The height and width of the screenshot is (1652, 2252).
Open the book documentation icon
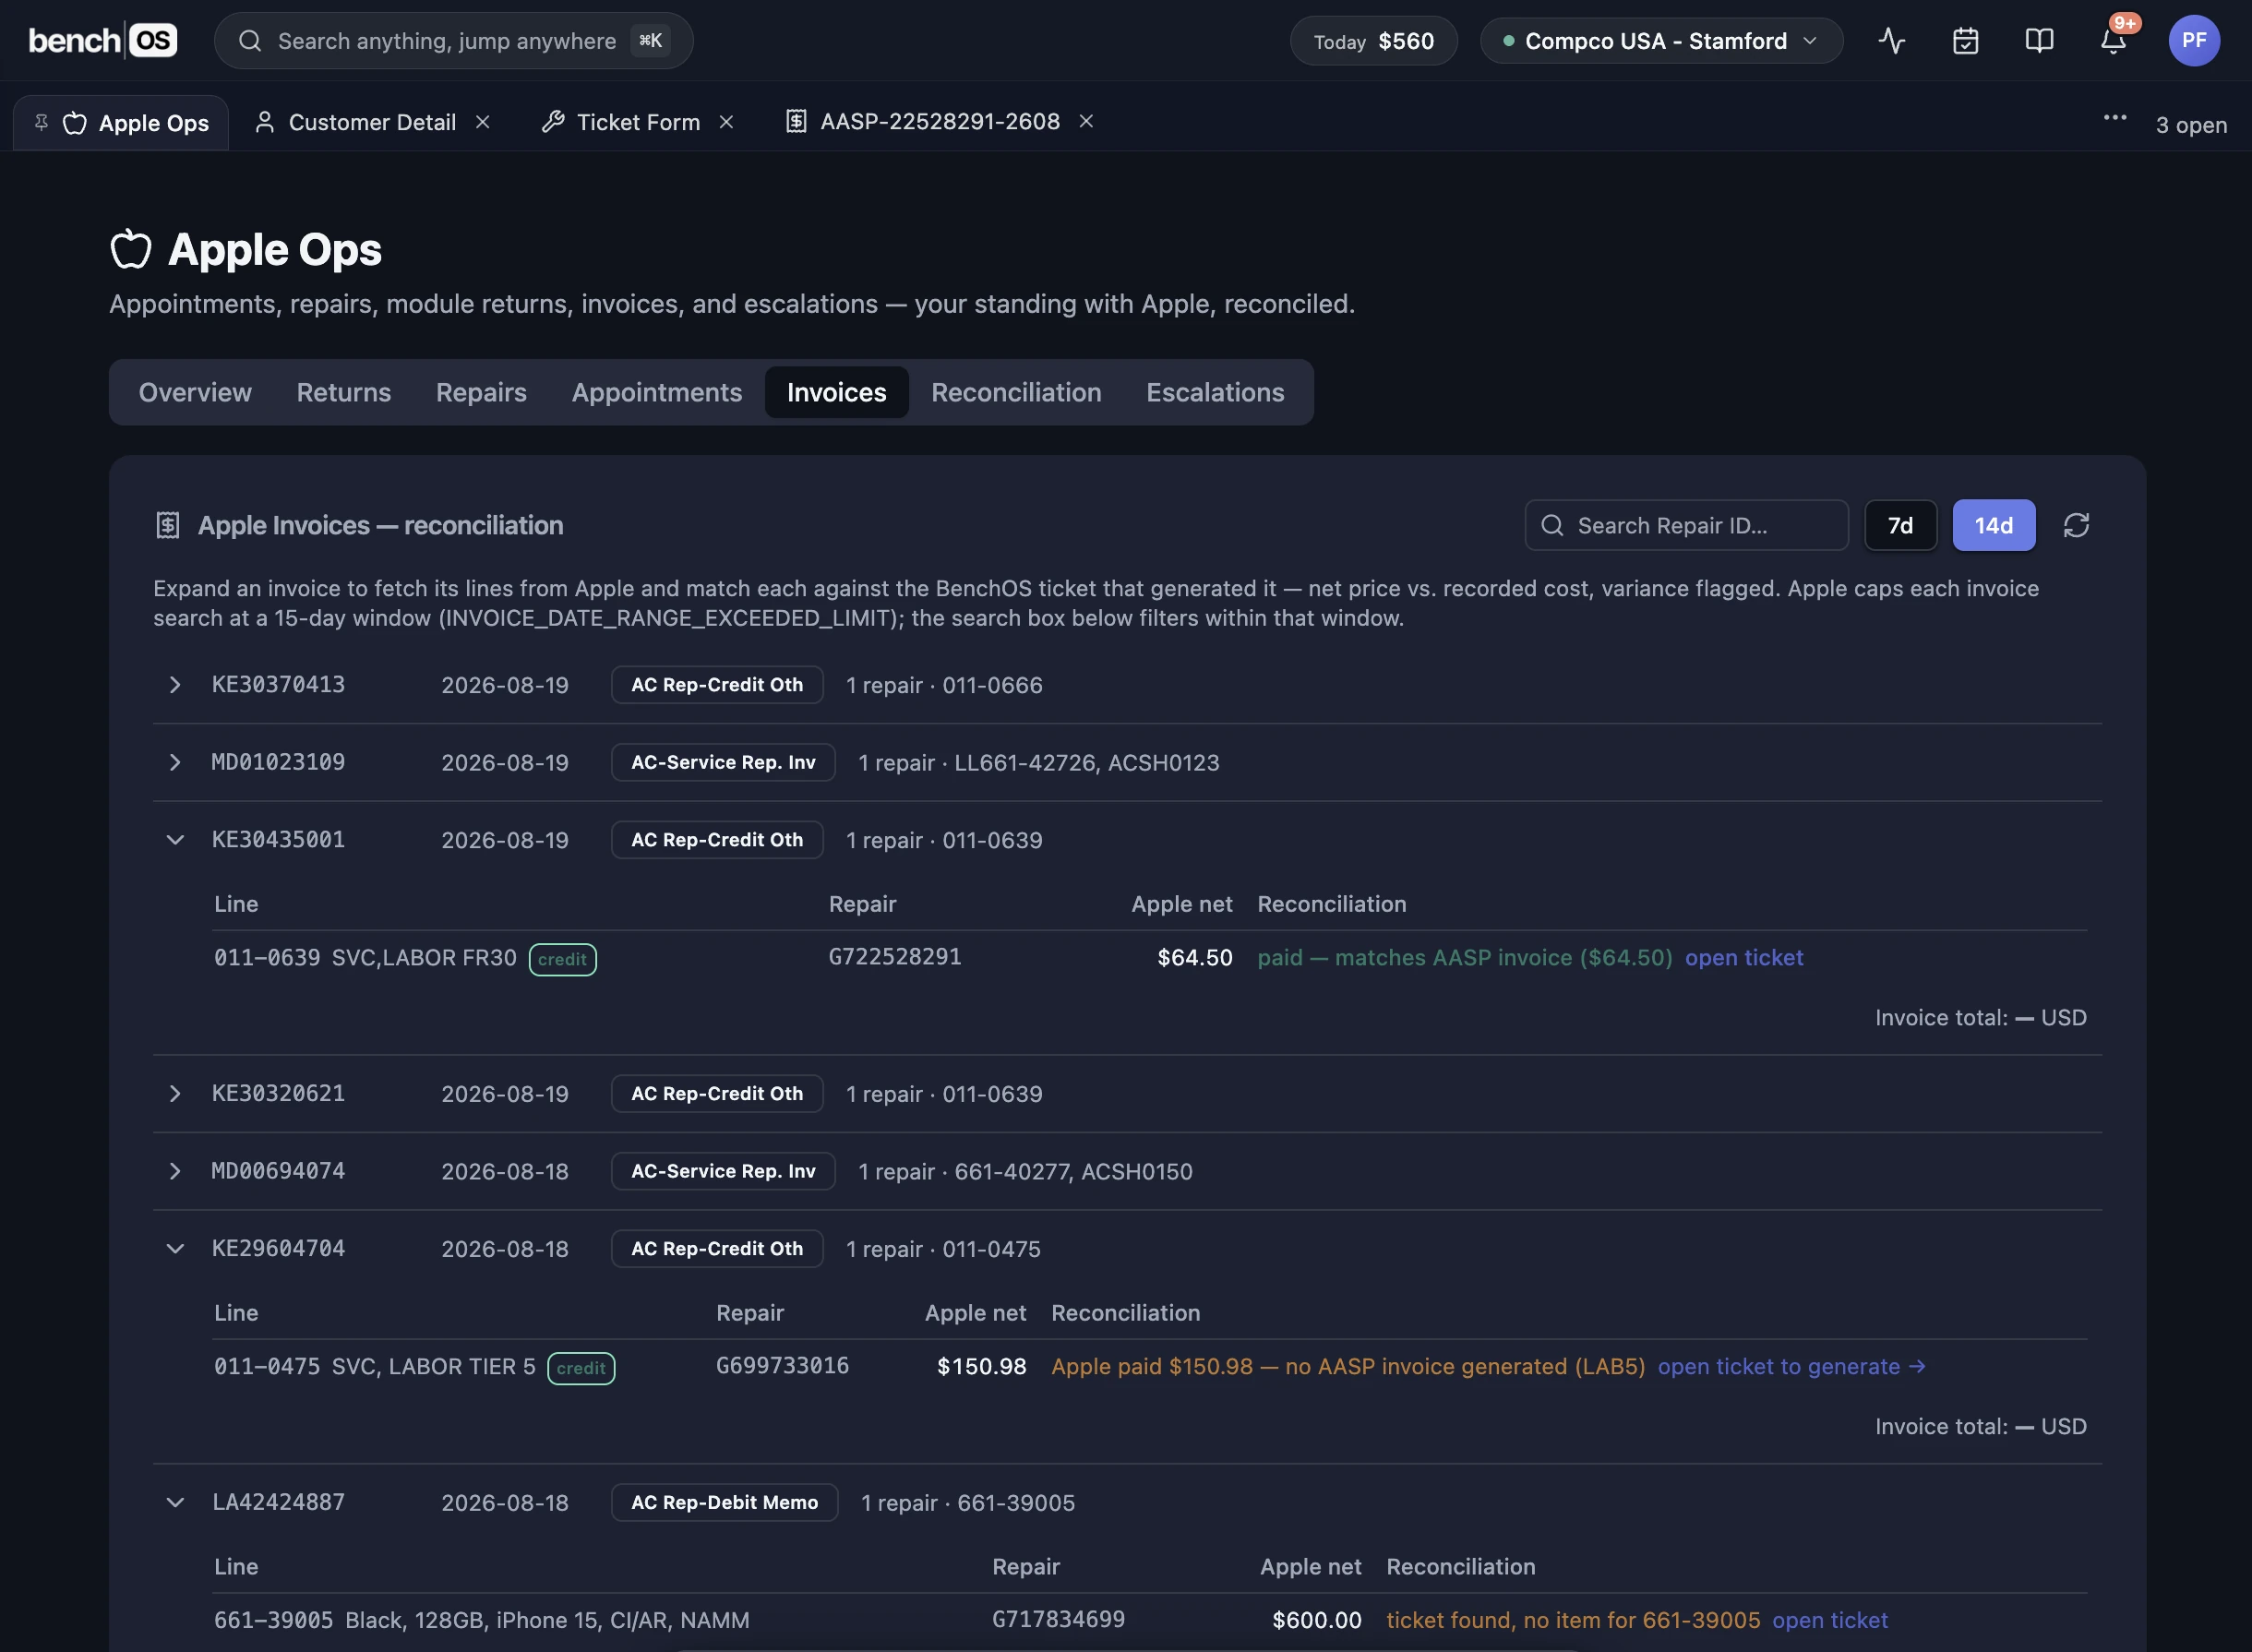point(2039,41)
